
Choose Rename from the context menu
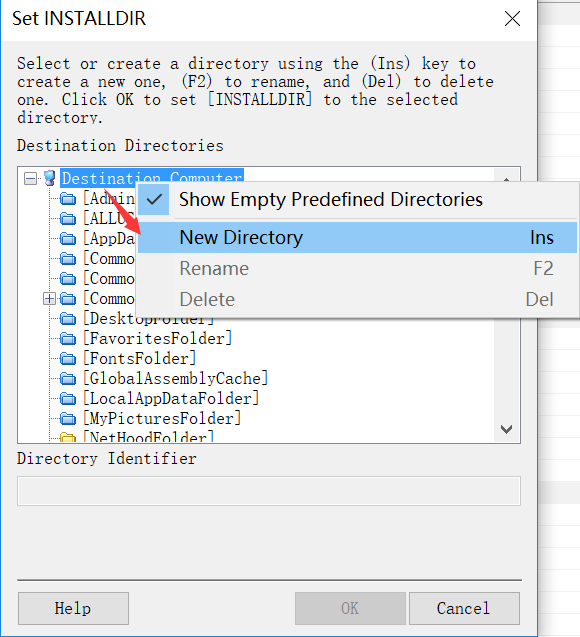[x=357, y=269]
